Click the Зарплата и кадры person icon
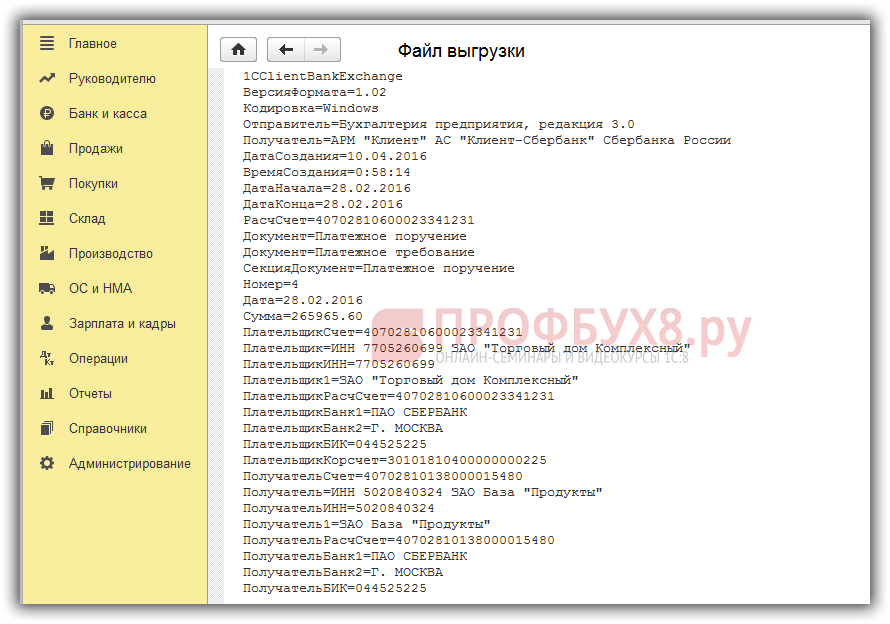This screenshot has width=890, height=624. (x=47, y=323)
